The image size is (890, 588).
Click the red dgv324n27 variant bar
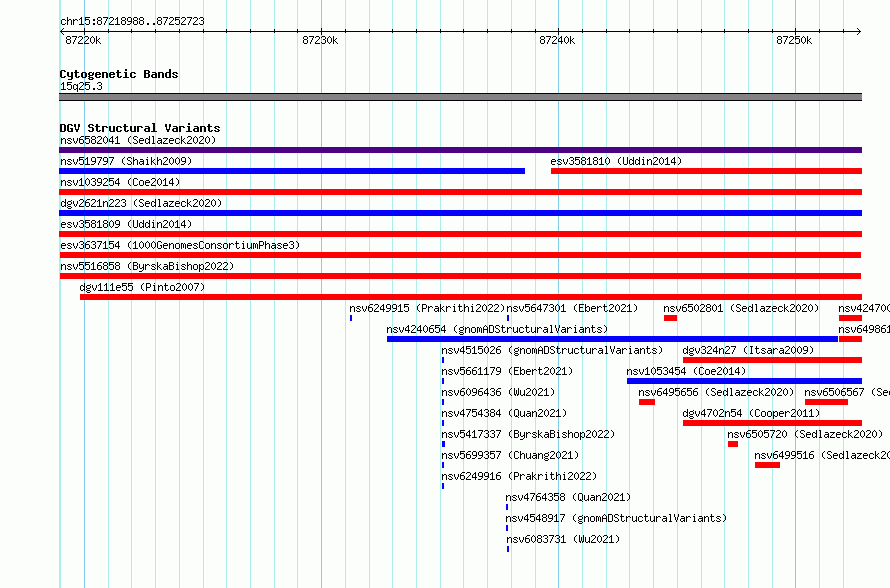(773, 360)
